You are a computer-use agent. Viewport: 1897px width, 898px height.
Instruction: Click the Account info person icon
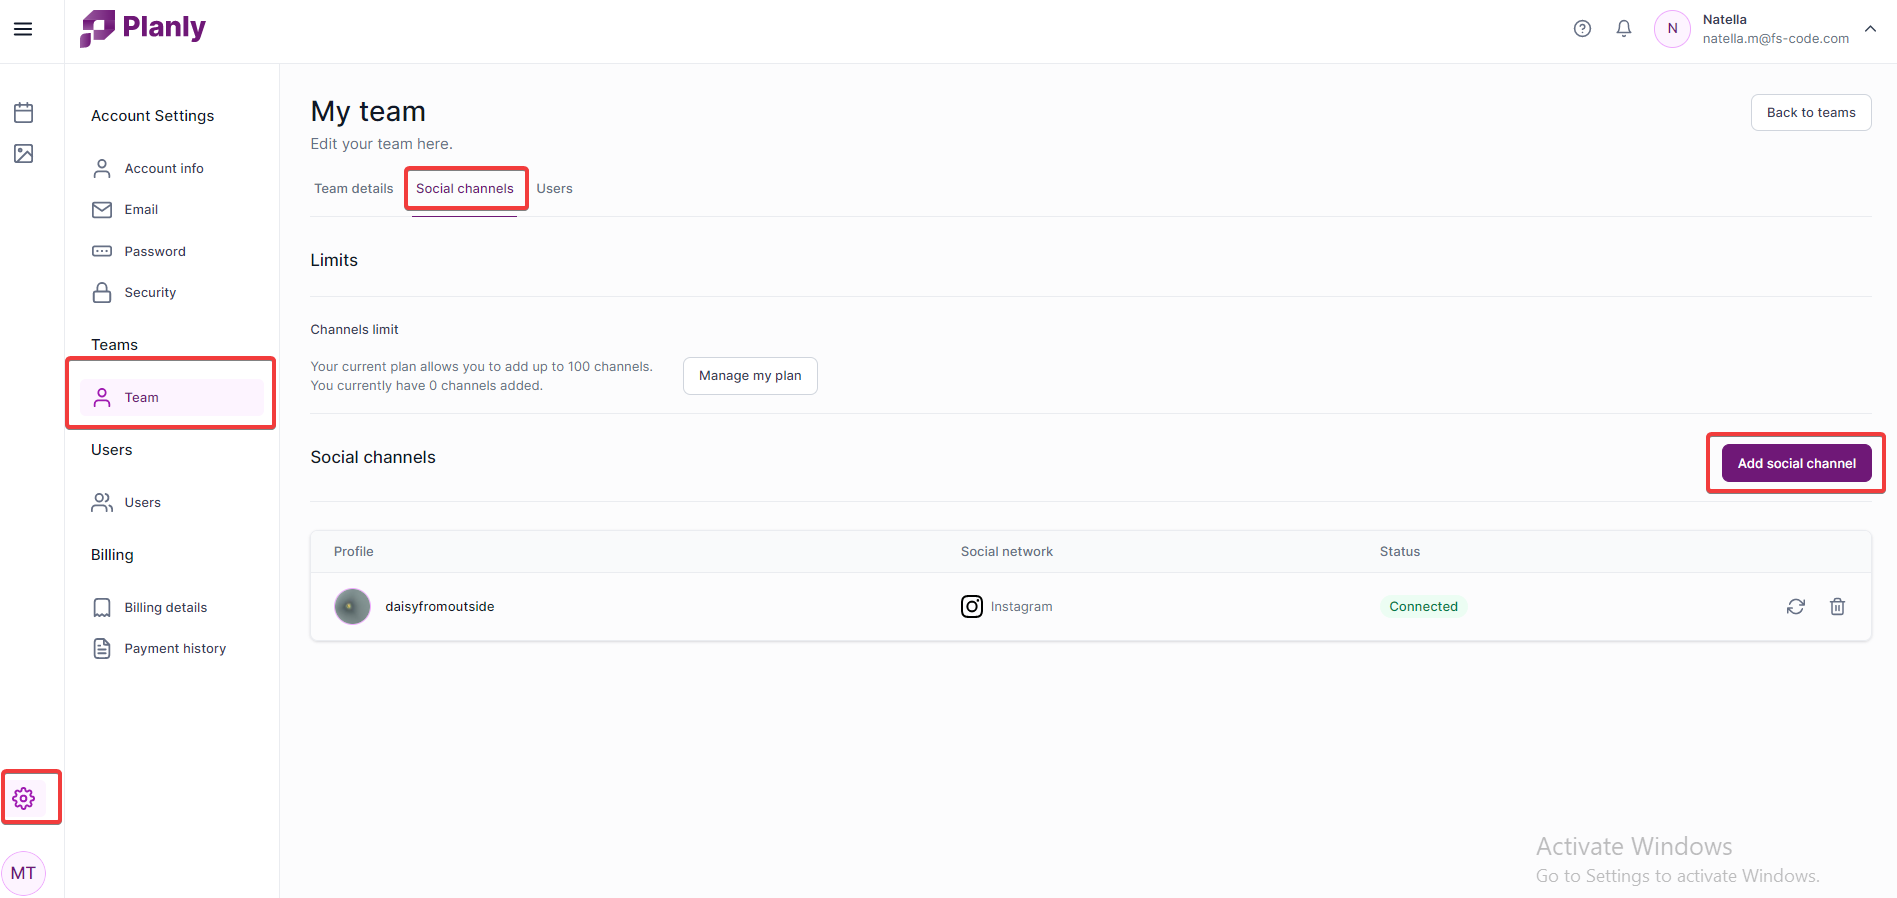(102, 168)
